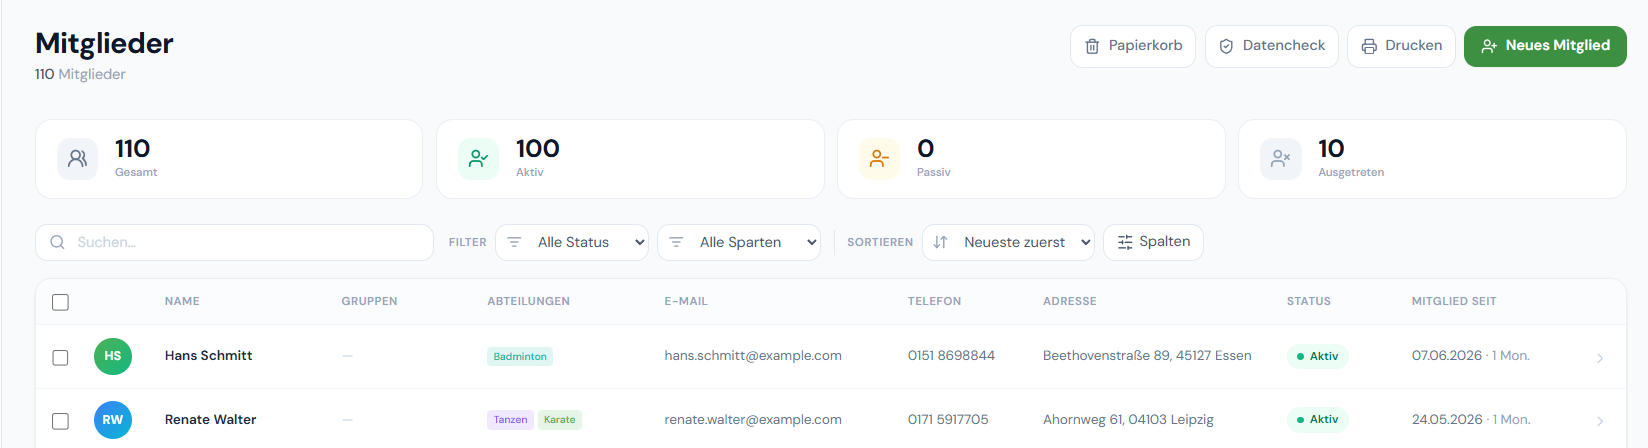The image size is (1648, 448).
Task: Click hans.schmitt@example.com email
Action: click(753, 355)
